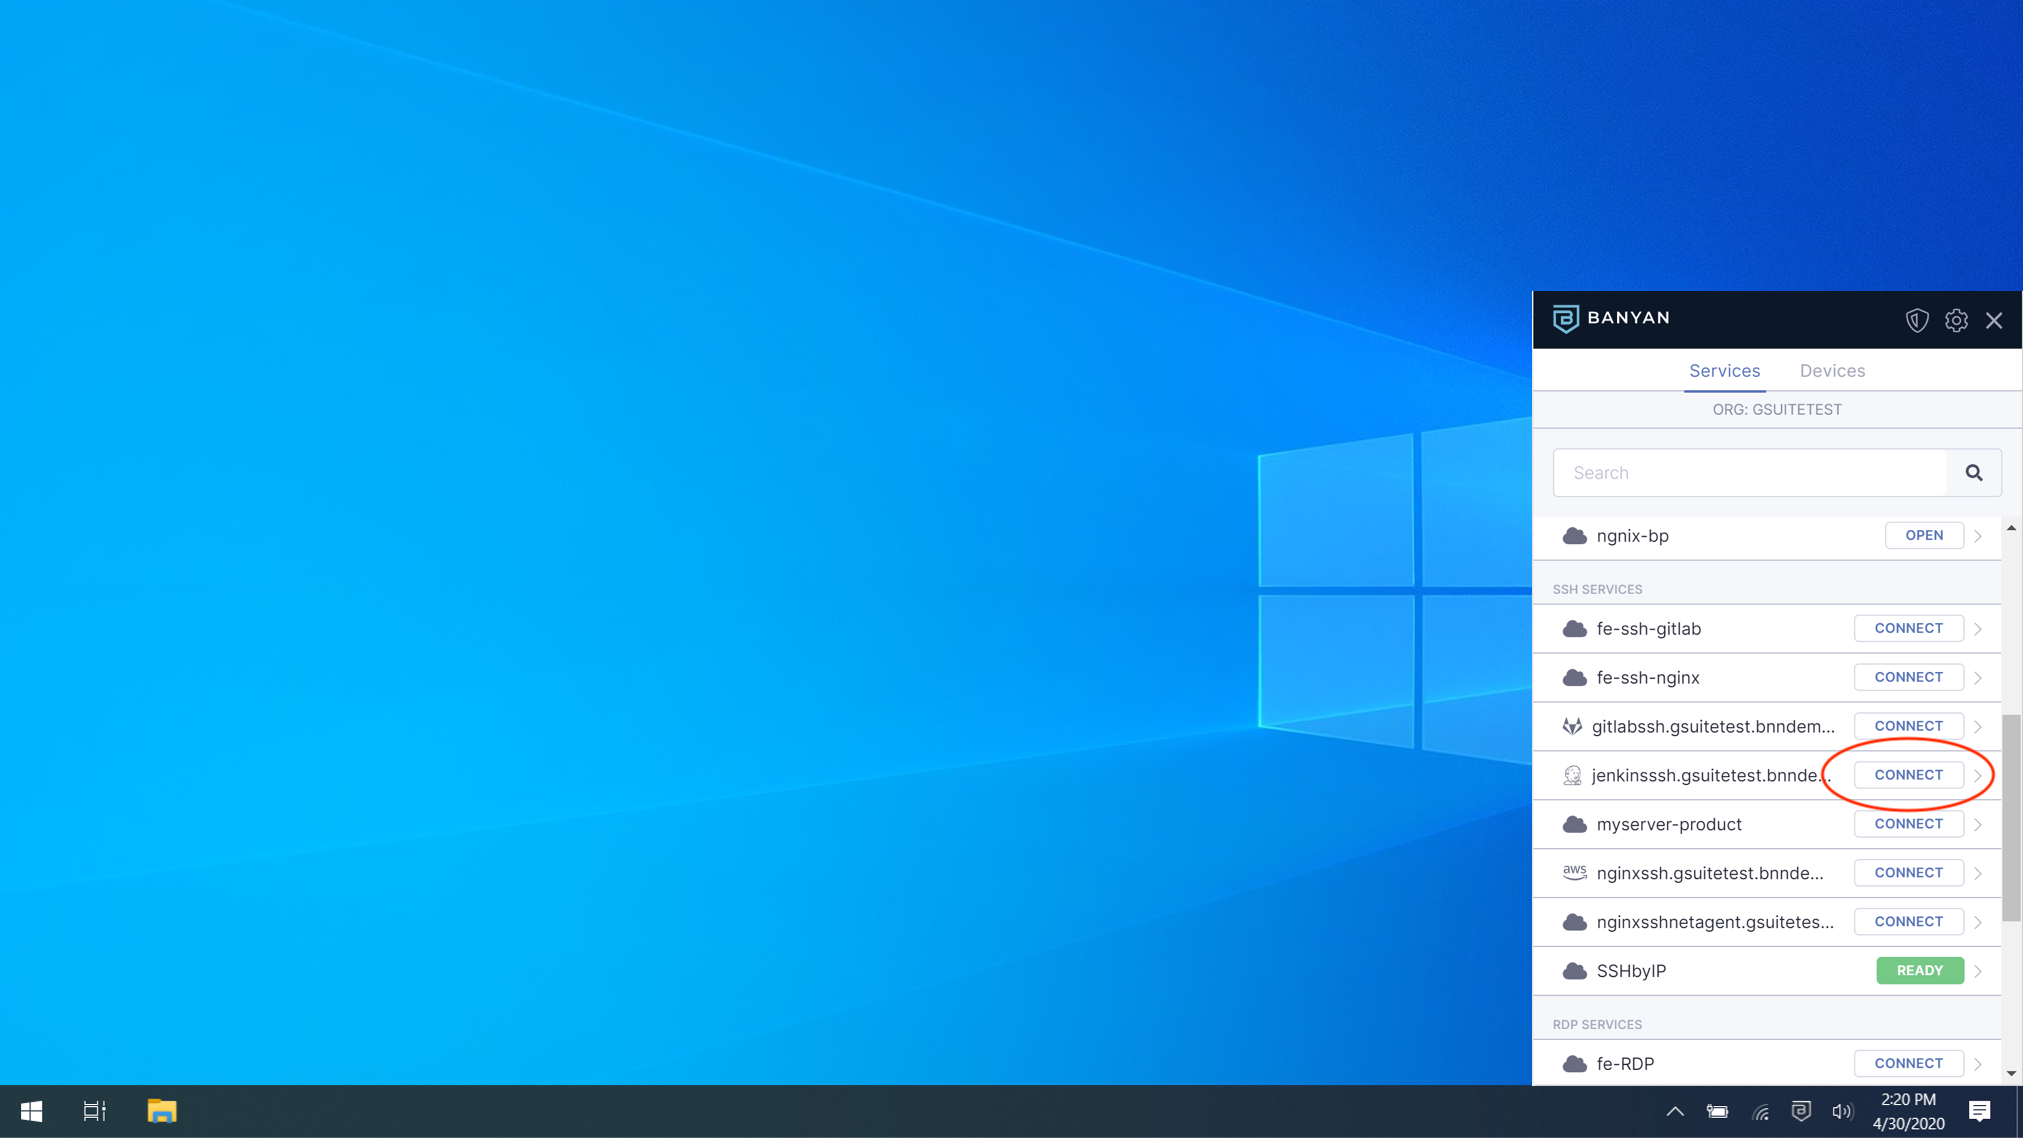Click the cloud icon beside ngnix-bp
2023x1138 pixels.
point(1574,536)
